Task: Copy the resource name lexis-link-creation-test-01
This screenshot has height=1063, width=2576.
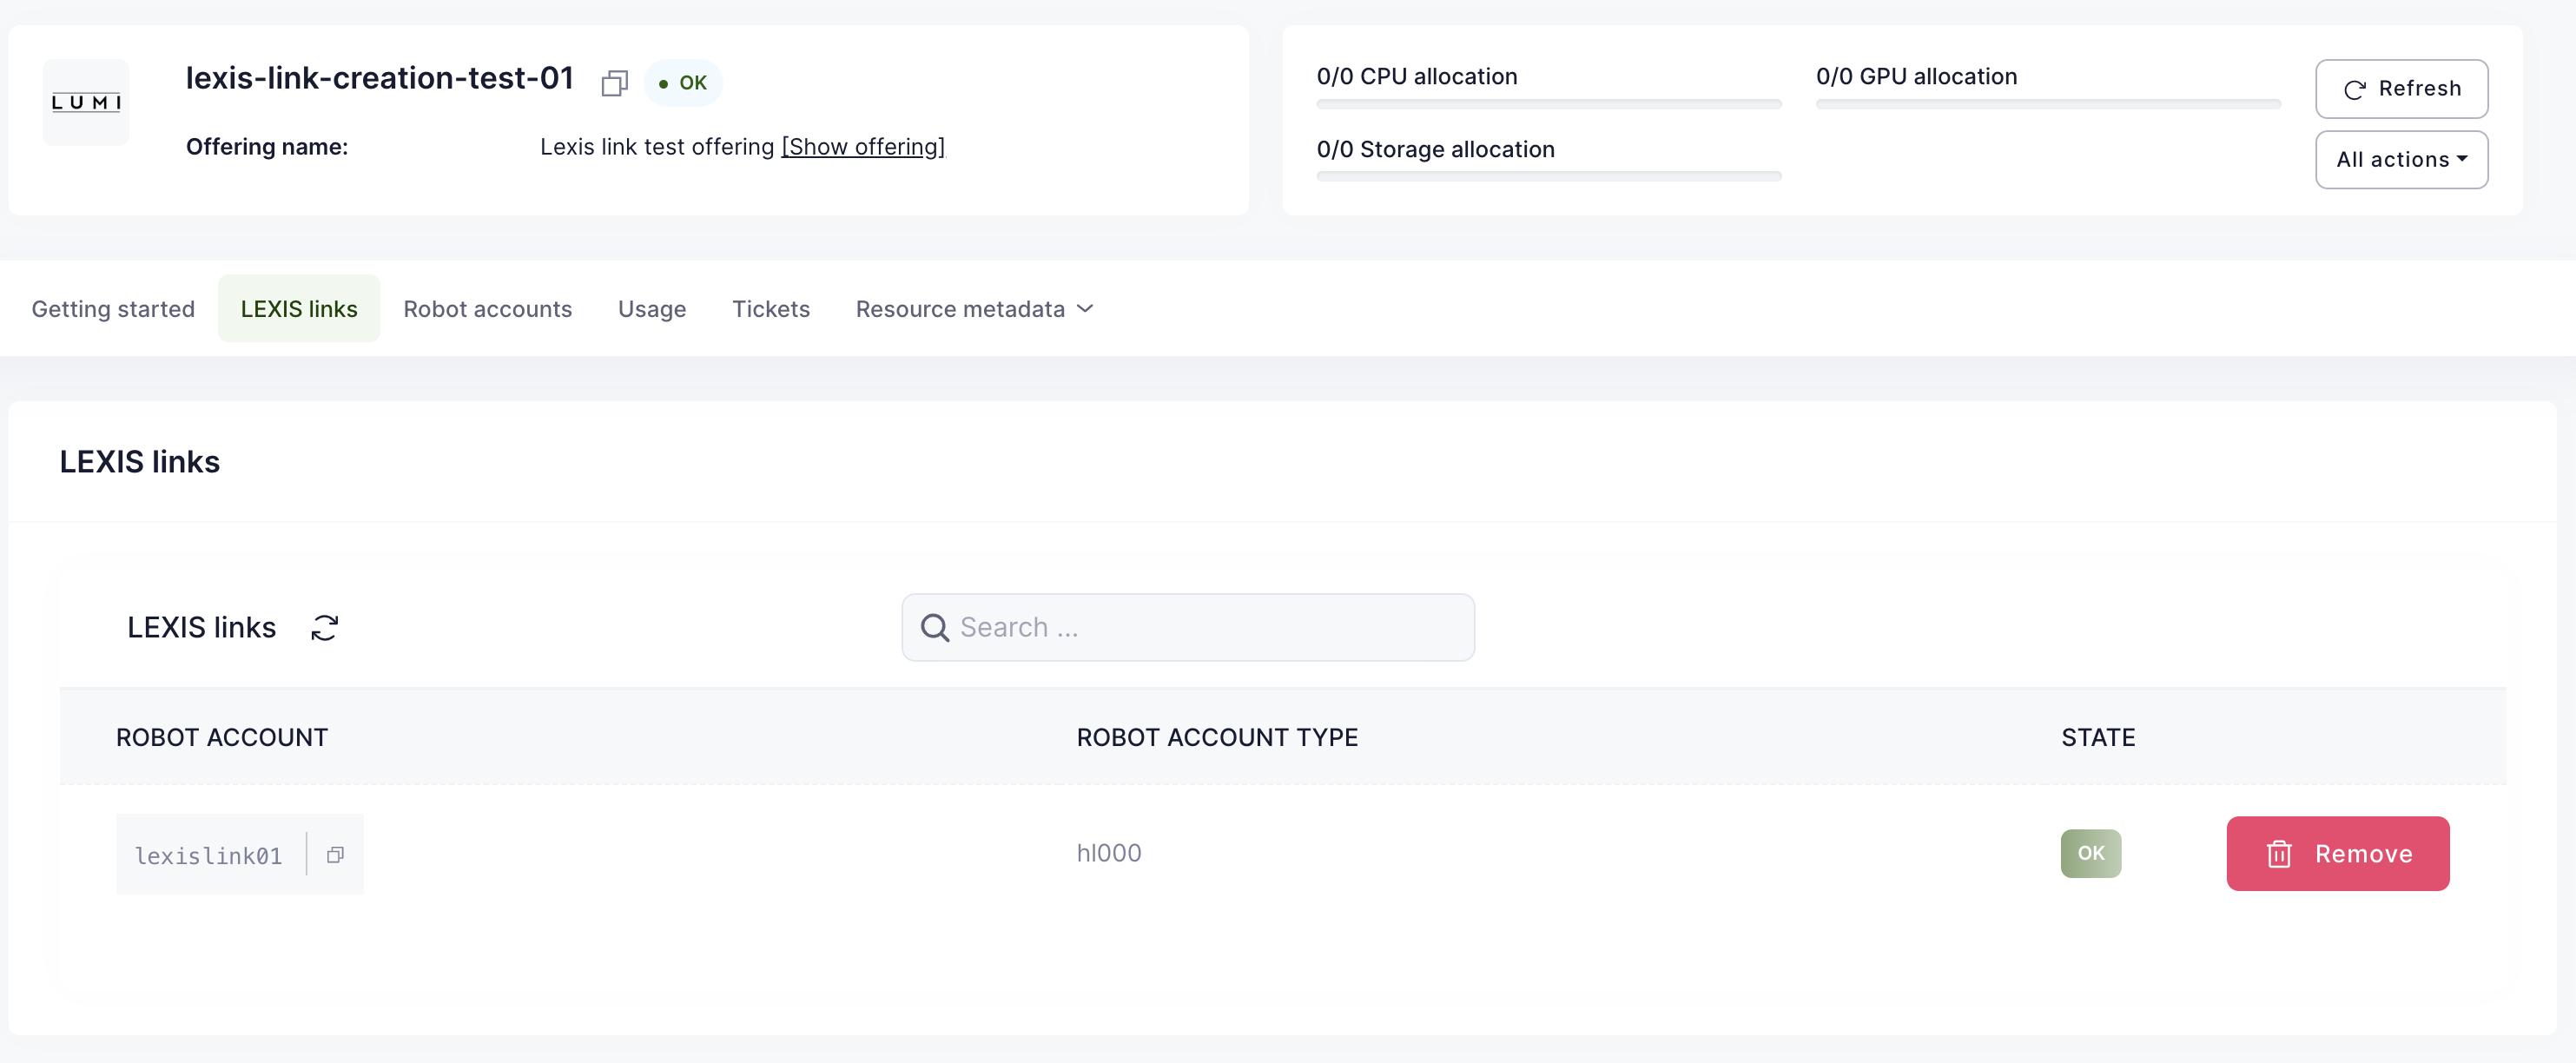Action: 614,83
